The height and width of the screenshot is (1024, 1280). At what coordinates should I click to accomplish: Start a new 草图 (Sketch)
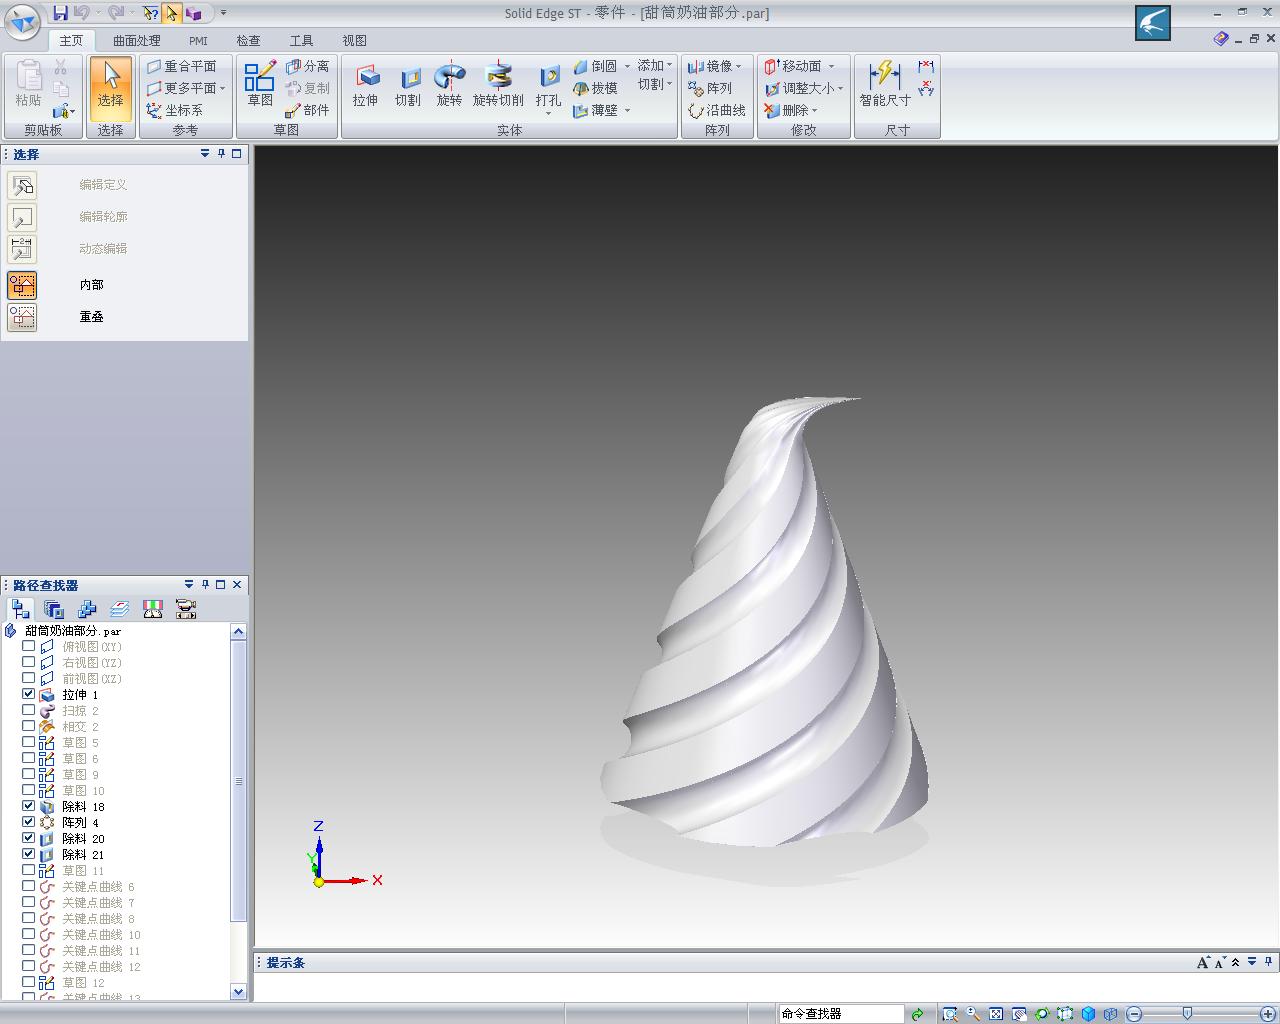tap(260, 85)
